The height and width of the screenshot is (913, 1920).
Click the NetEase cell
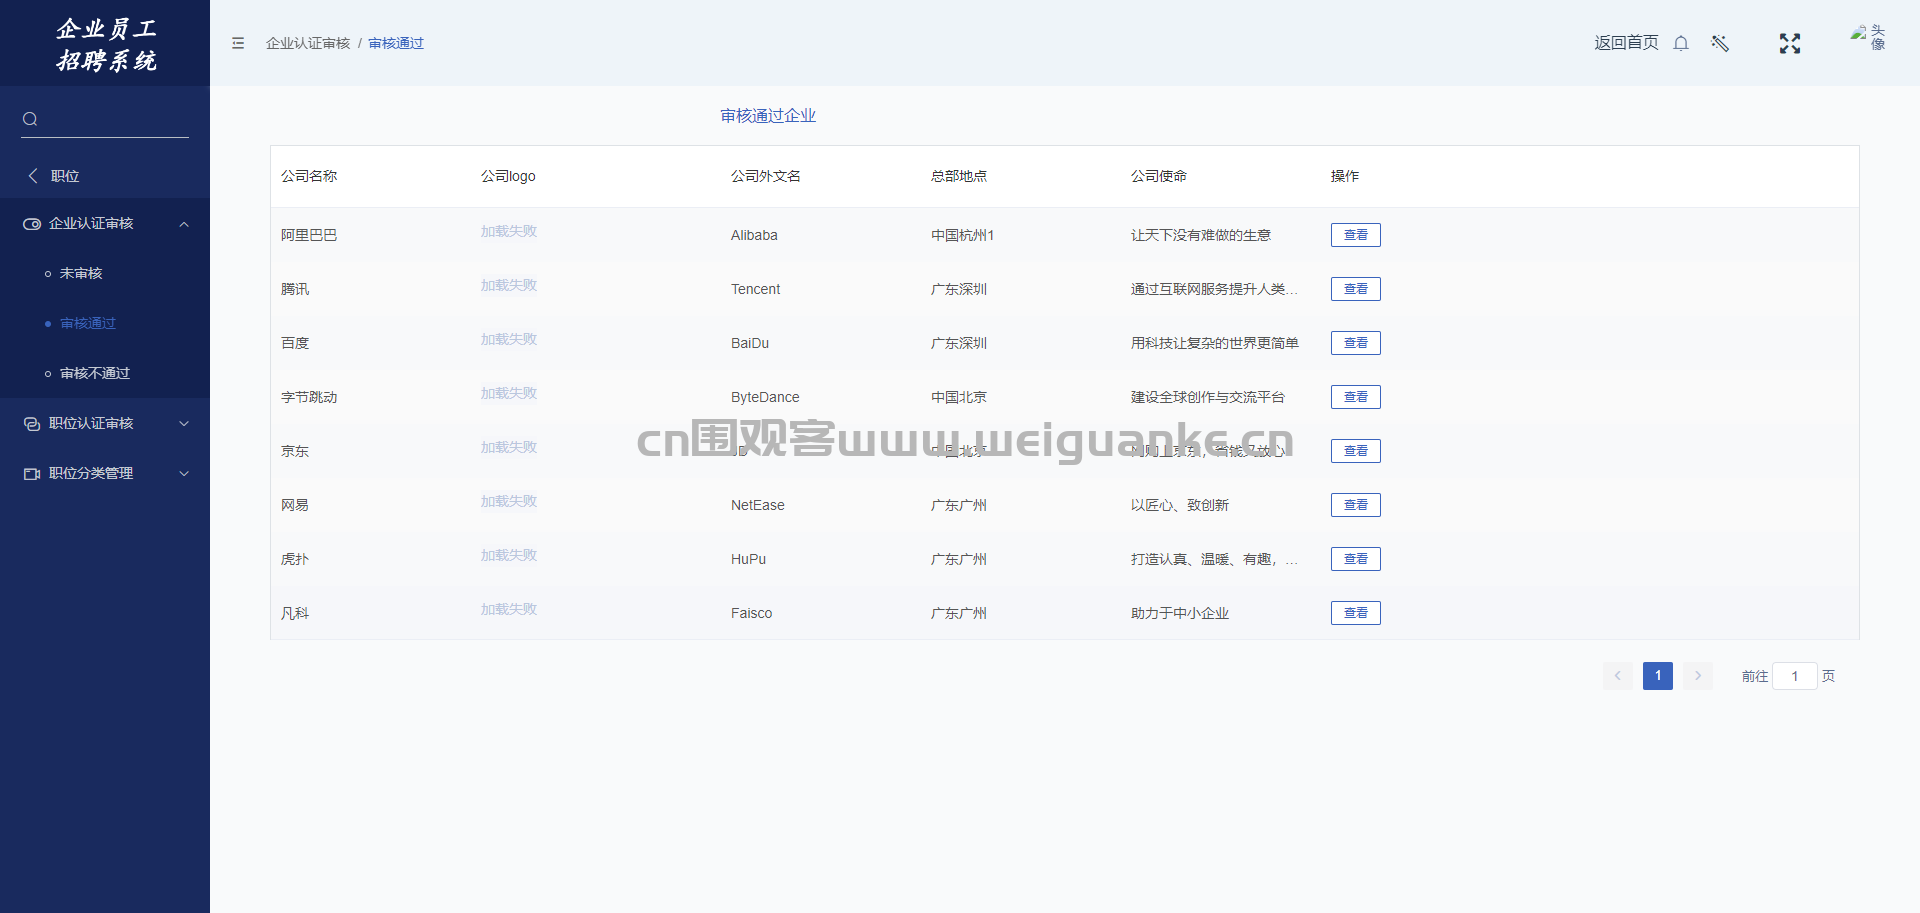point(758,505)
